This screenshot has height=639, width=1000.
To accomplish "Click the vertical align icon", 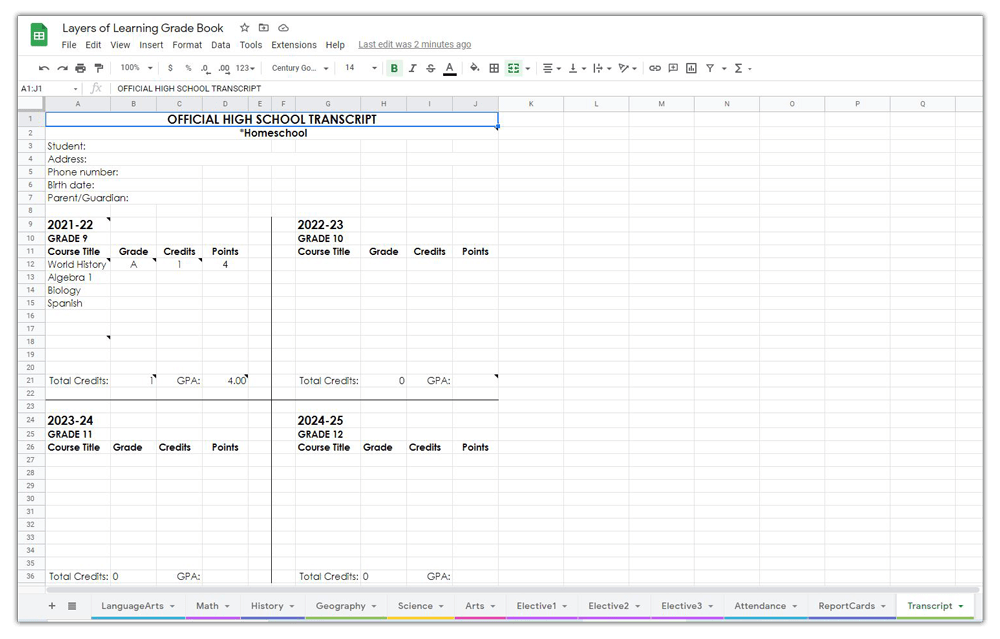I will click(573, 68).
